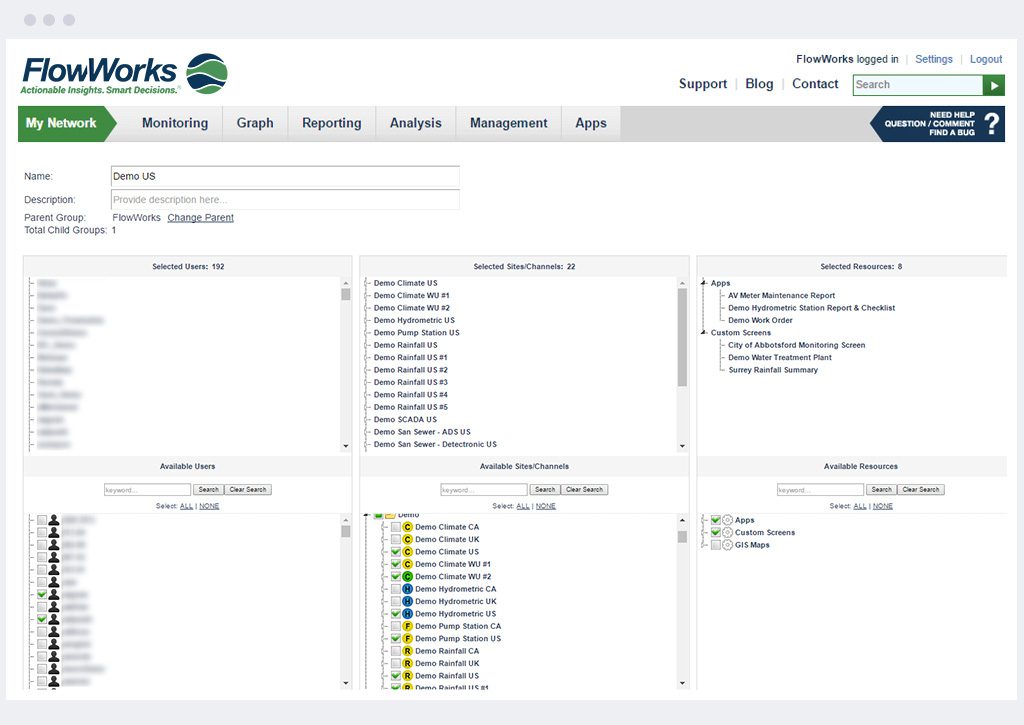Click Search button under Available Resources
The width and height of the screenshot is (1024, 725).
tap(882, 490)
